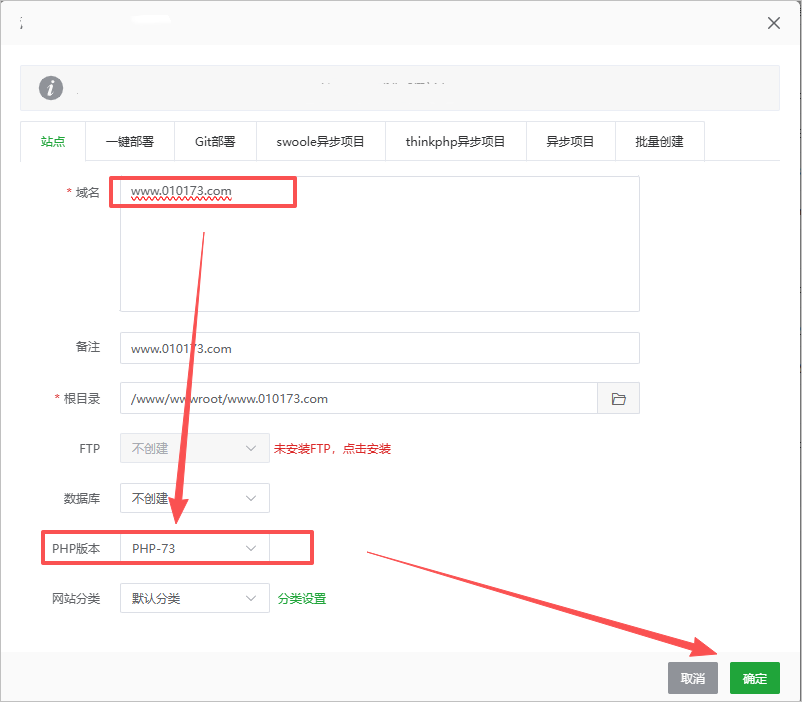The image size is (802, 702).
Task: Expand the 网站分类 默认分类 dropdown
Action: (194, 598)
